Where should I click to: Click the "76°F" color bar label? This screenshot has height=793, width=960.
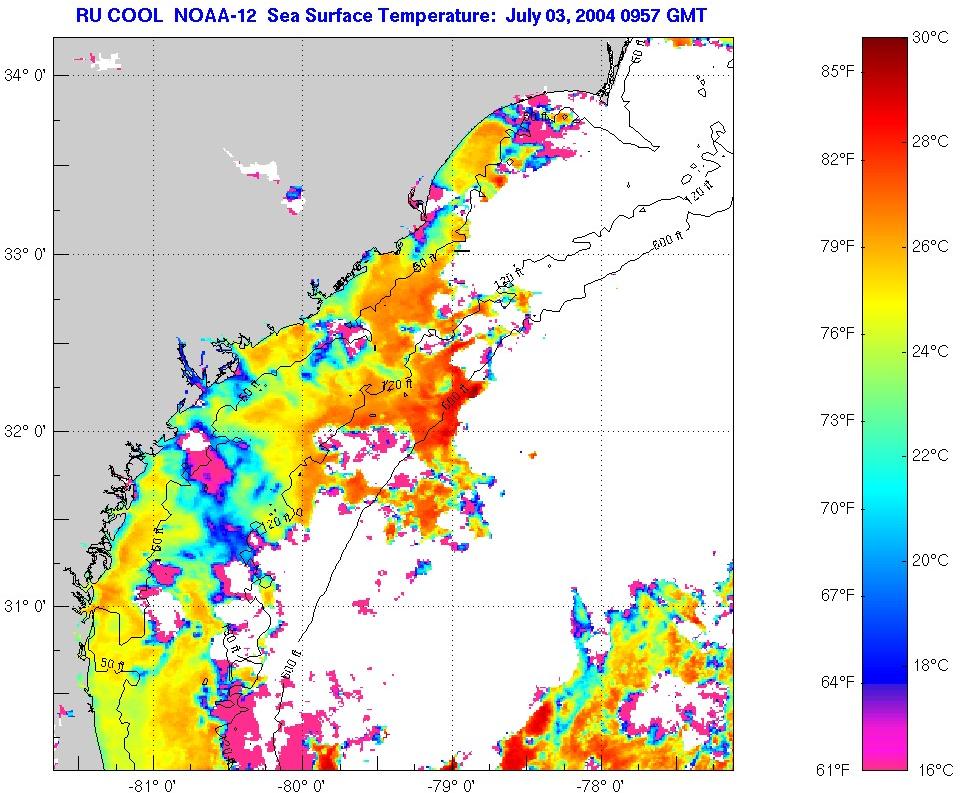(x=837, y=333)
